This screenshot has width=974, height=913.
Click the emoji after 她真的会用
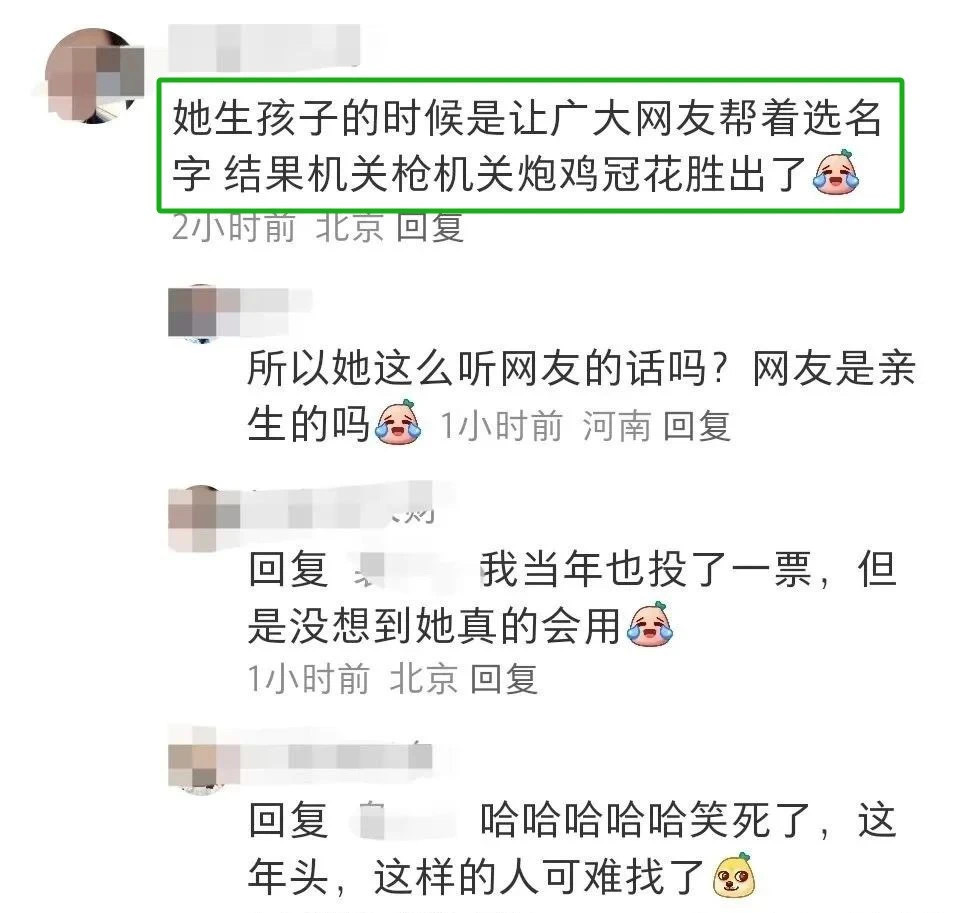650,624
